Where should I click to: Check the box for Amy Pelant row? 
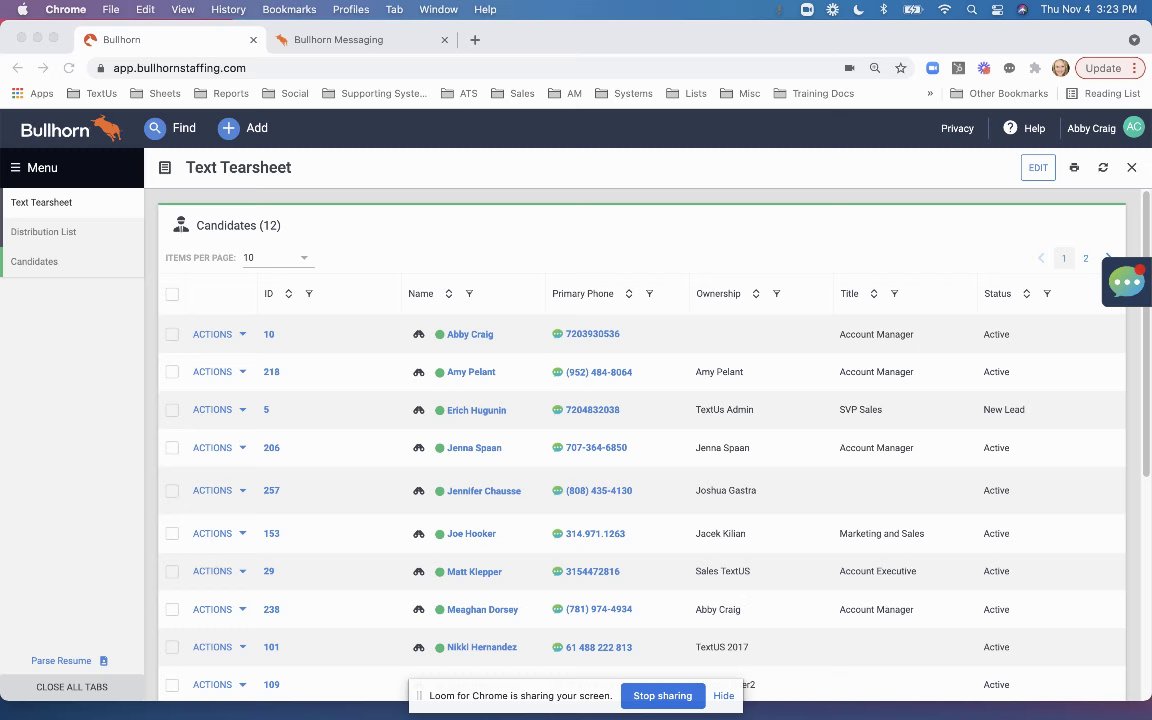point(172,372)
